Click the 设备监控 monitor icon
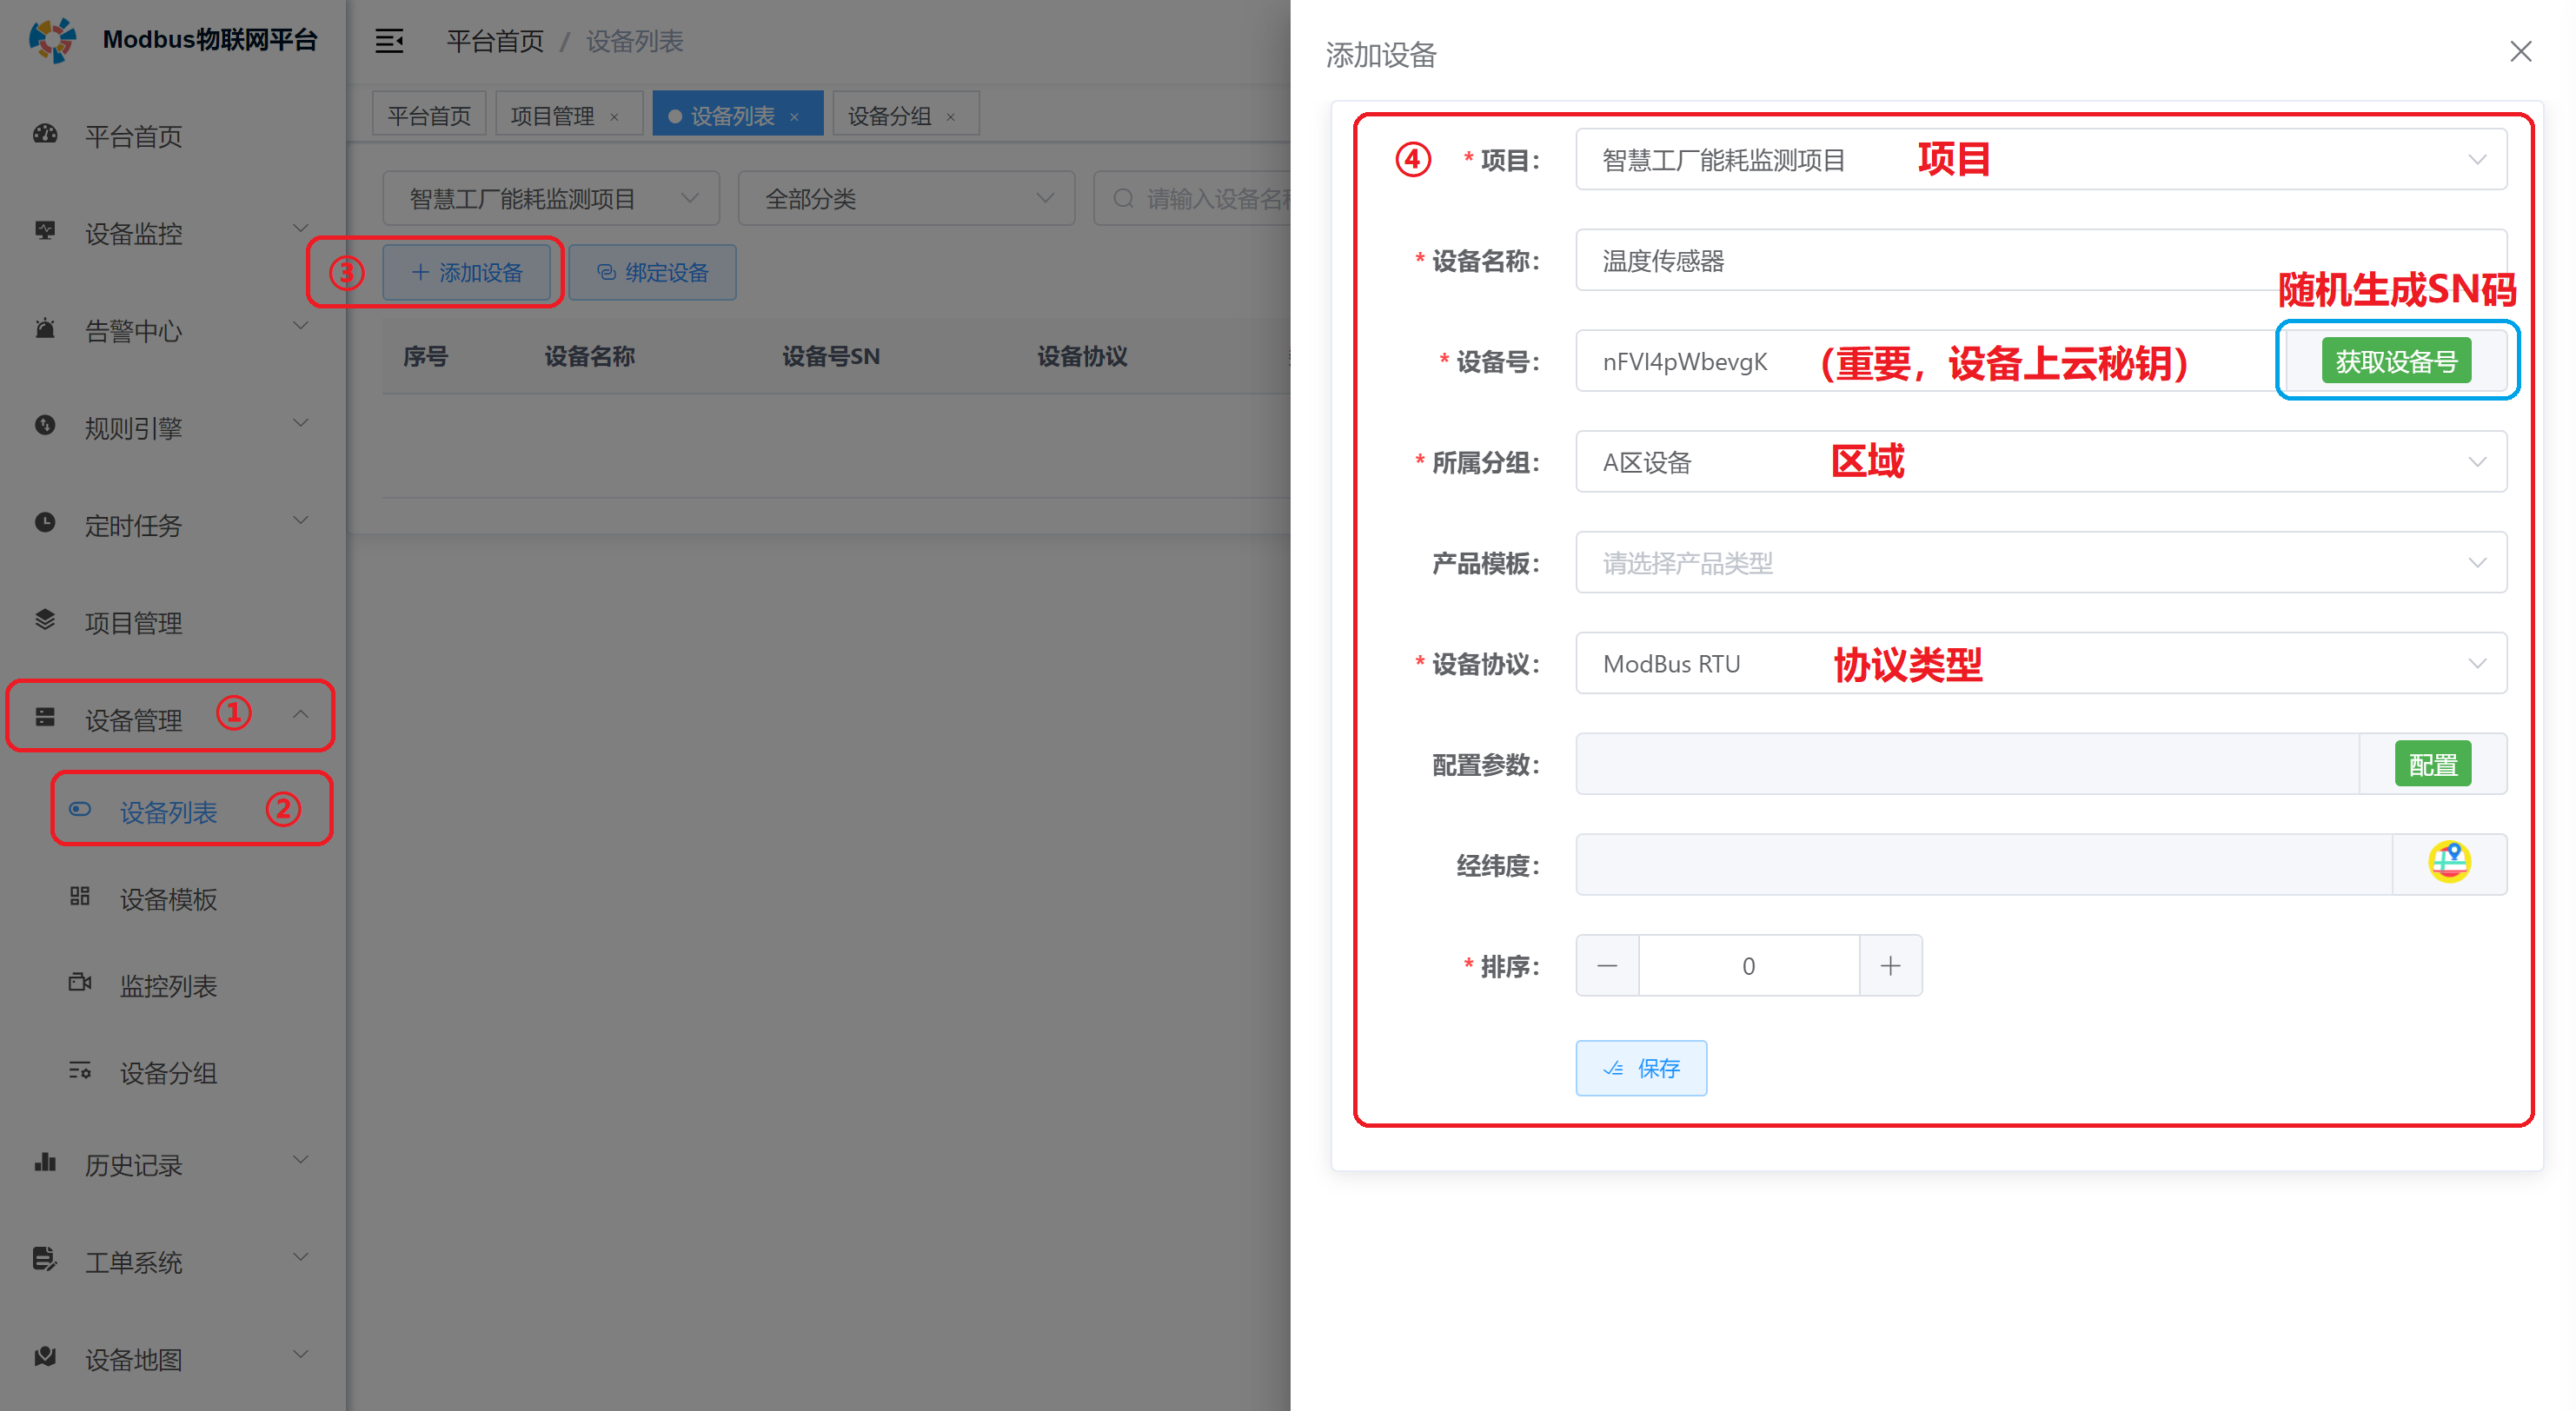Viewport: 2576px width, 1411px height. (45, 231)
